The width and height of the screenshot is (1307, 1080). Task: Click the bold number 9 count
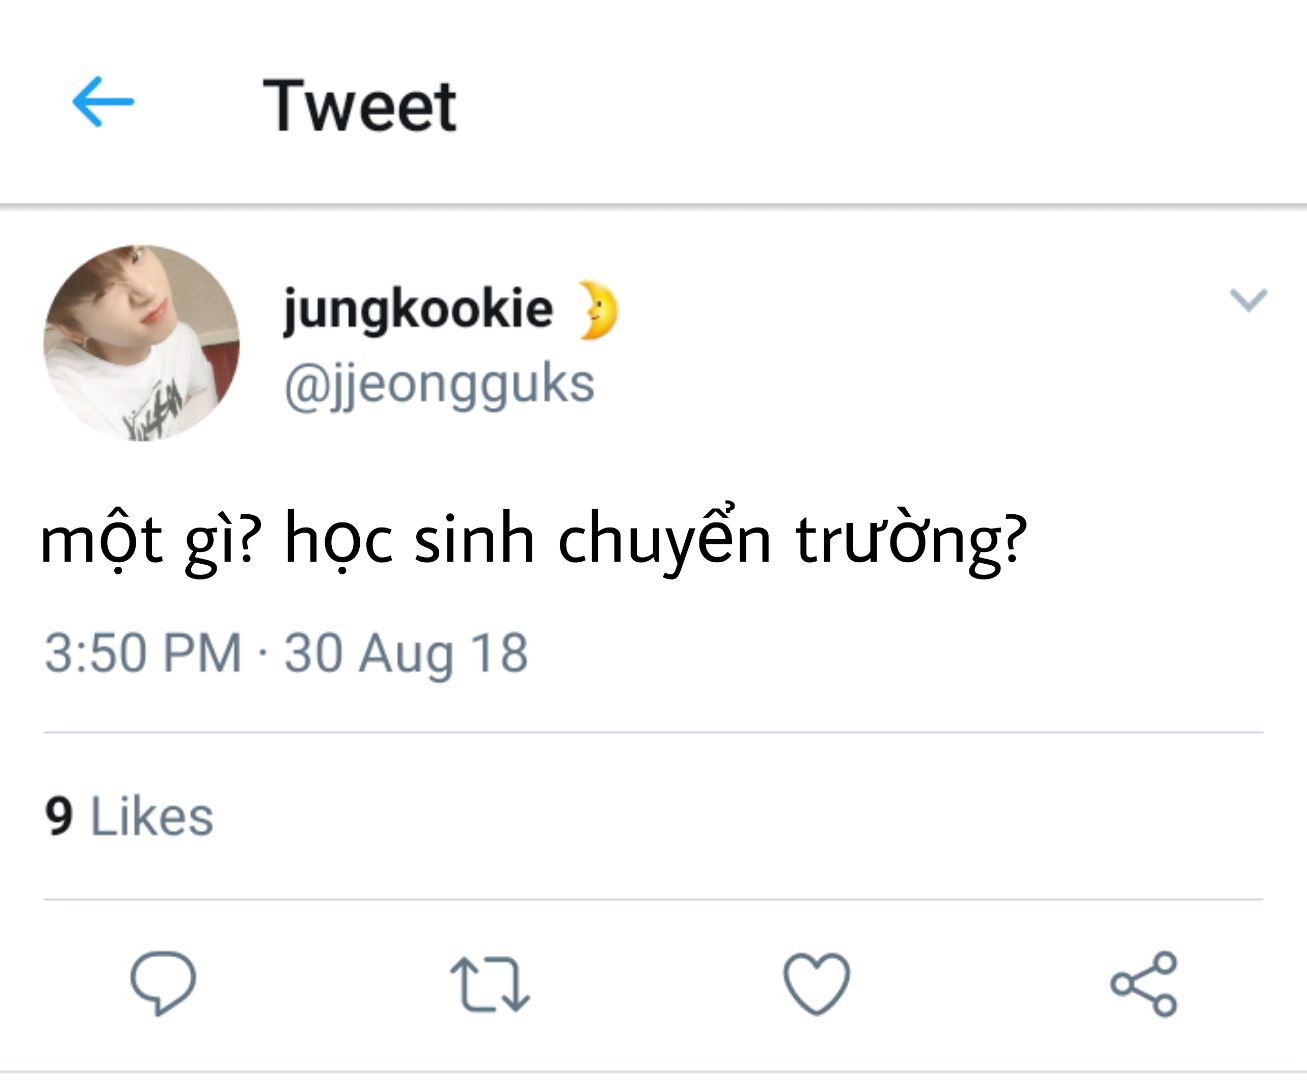click(x=59, y=816)
